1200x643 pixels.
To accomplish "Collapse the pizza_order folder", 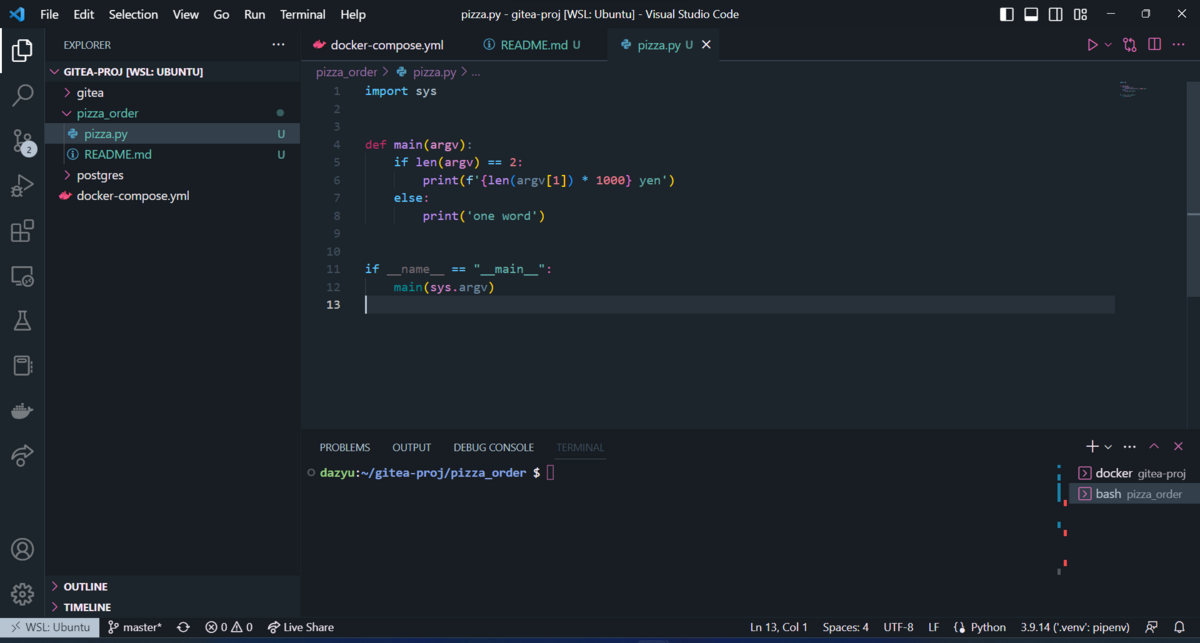I will (107, 113).
